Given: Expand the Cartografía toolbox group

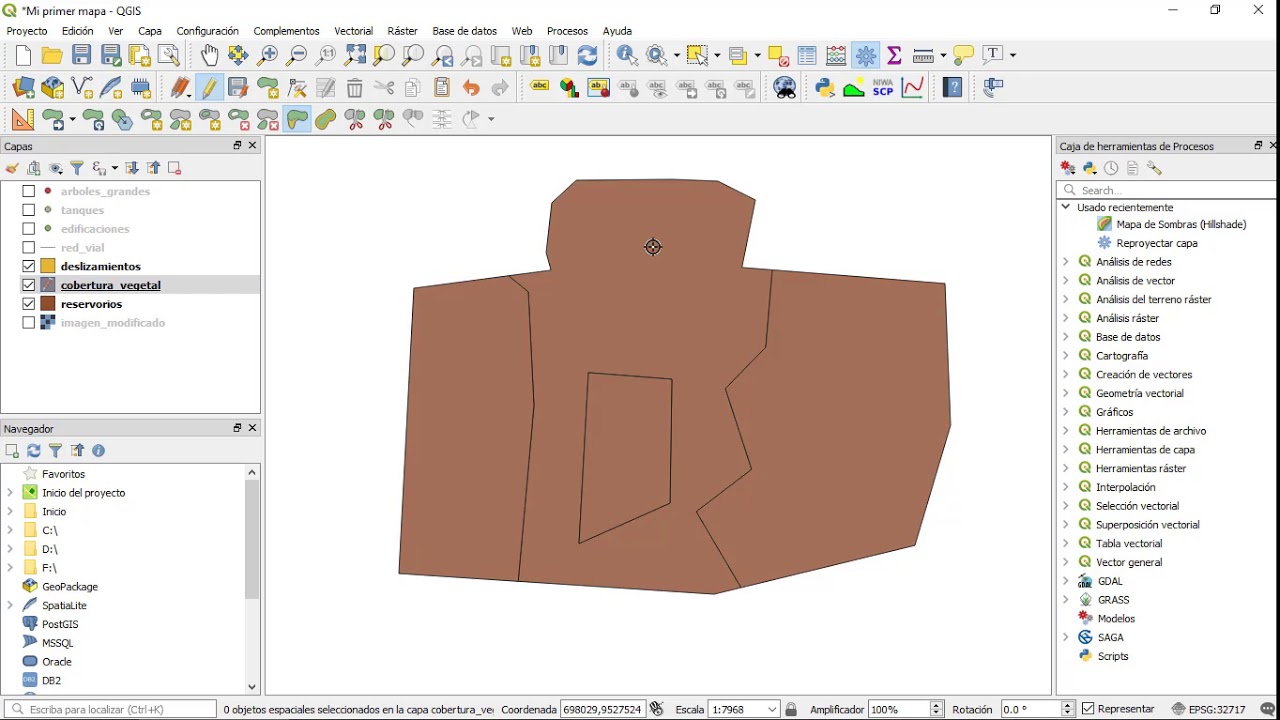Looking at the screenshot, I should coord(1066,356).
